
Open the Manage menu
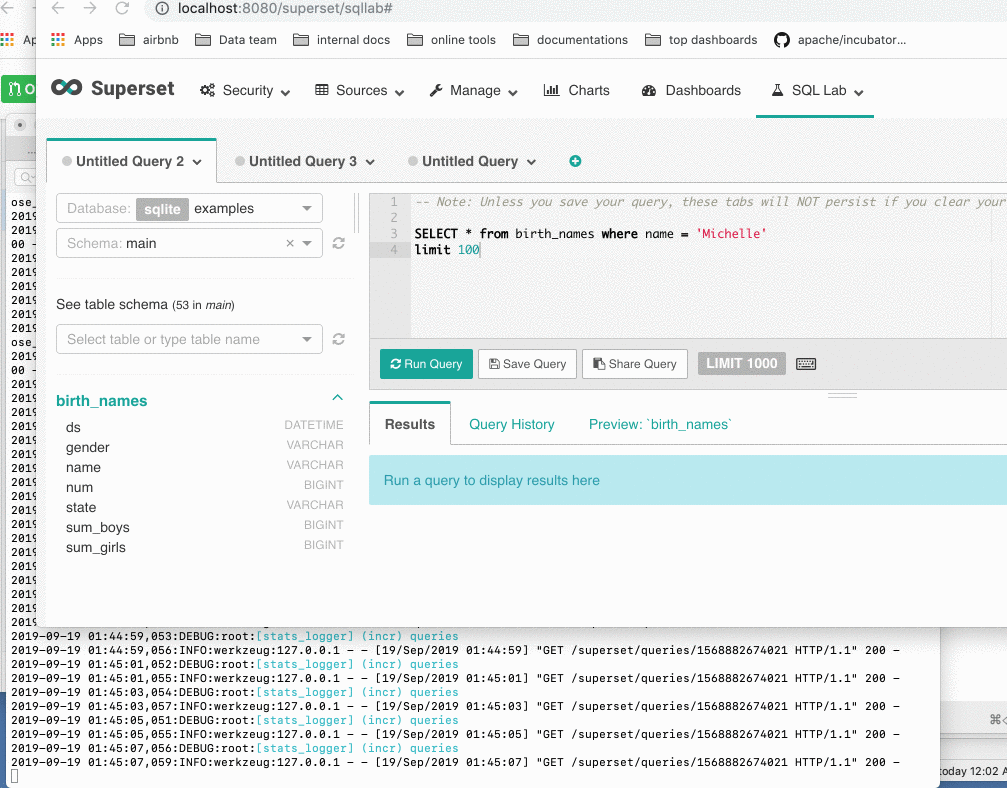pos(473,91)
